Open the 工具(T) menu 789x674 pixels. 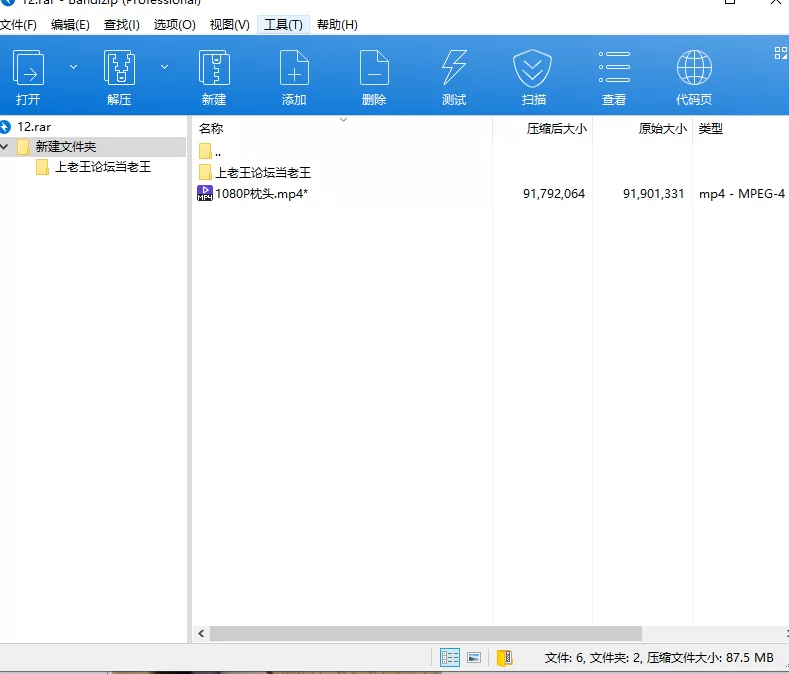(x=283, y=24)
